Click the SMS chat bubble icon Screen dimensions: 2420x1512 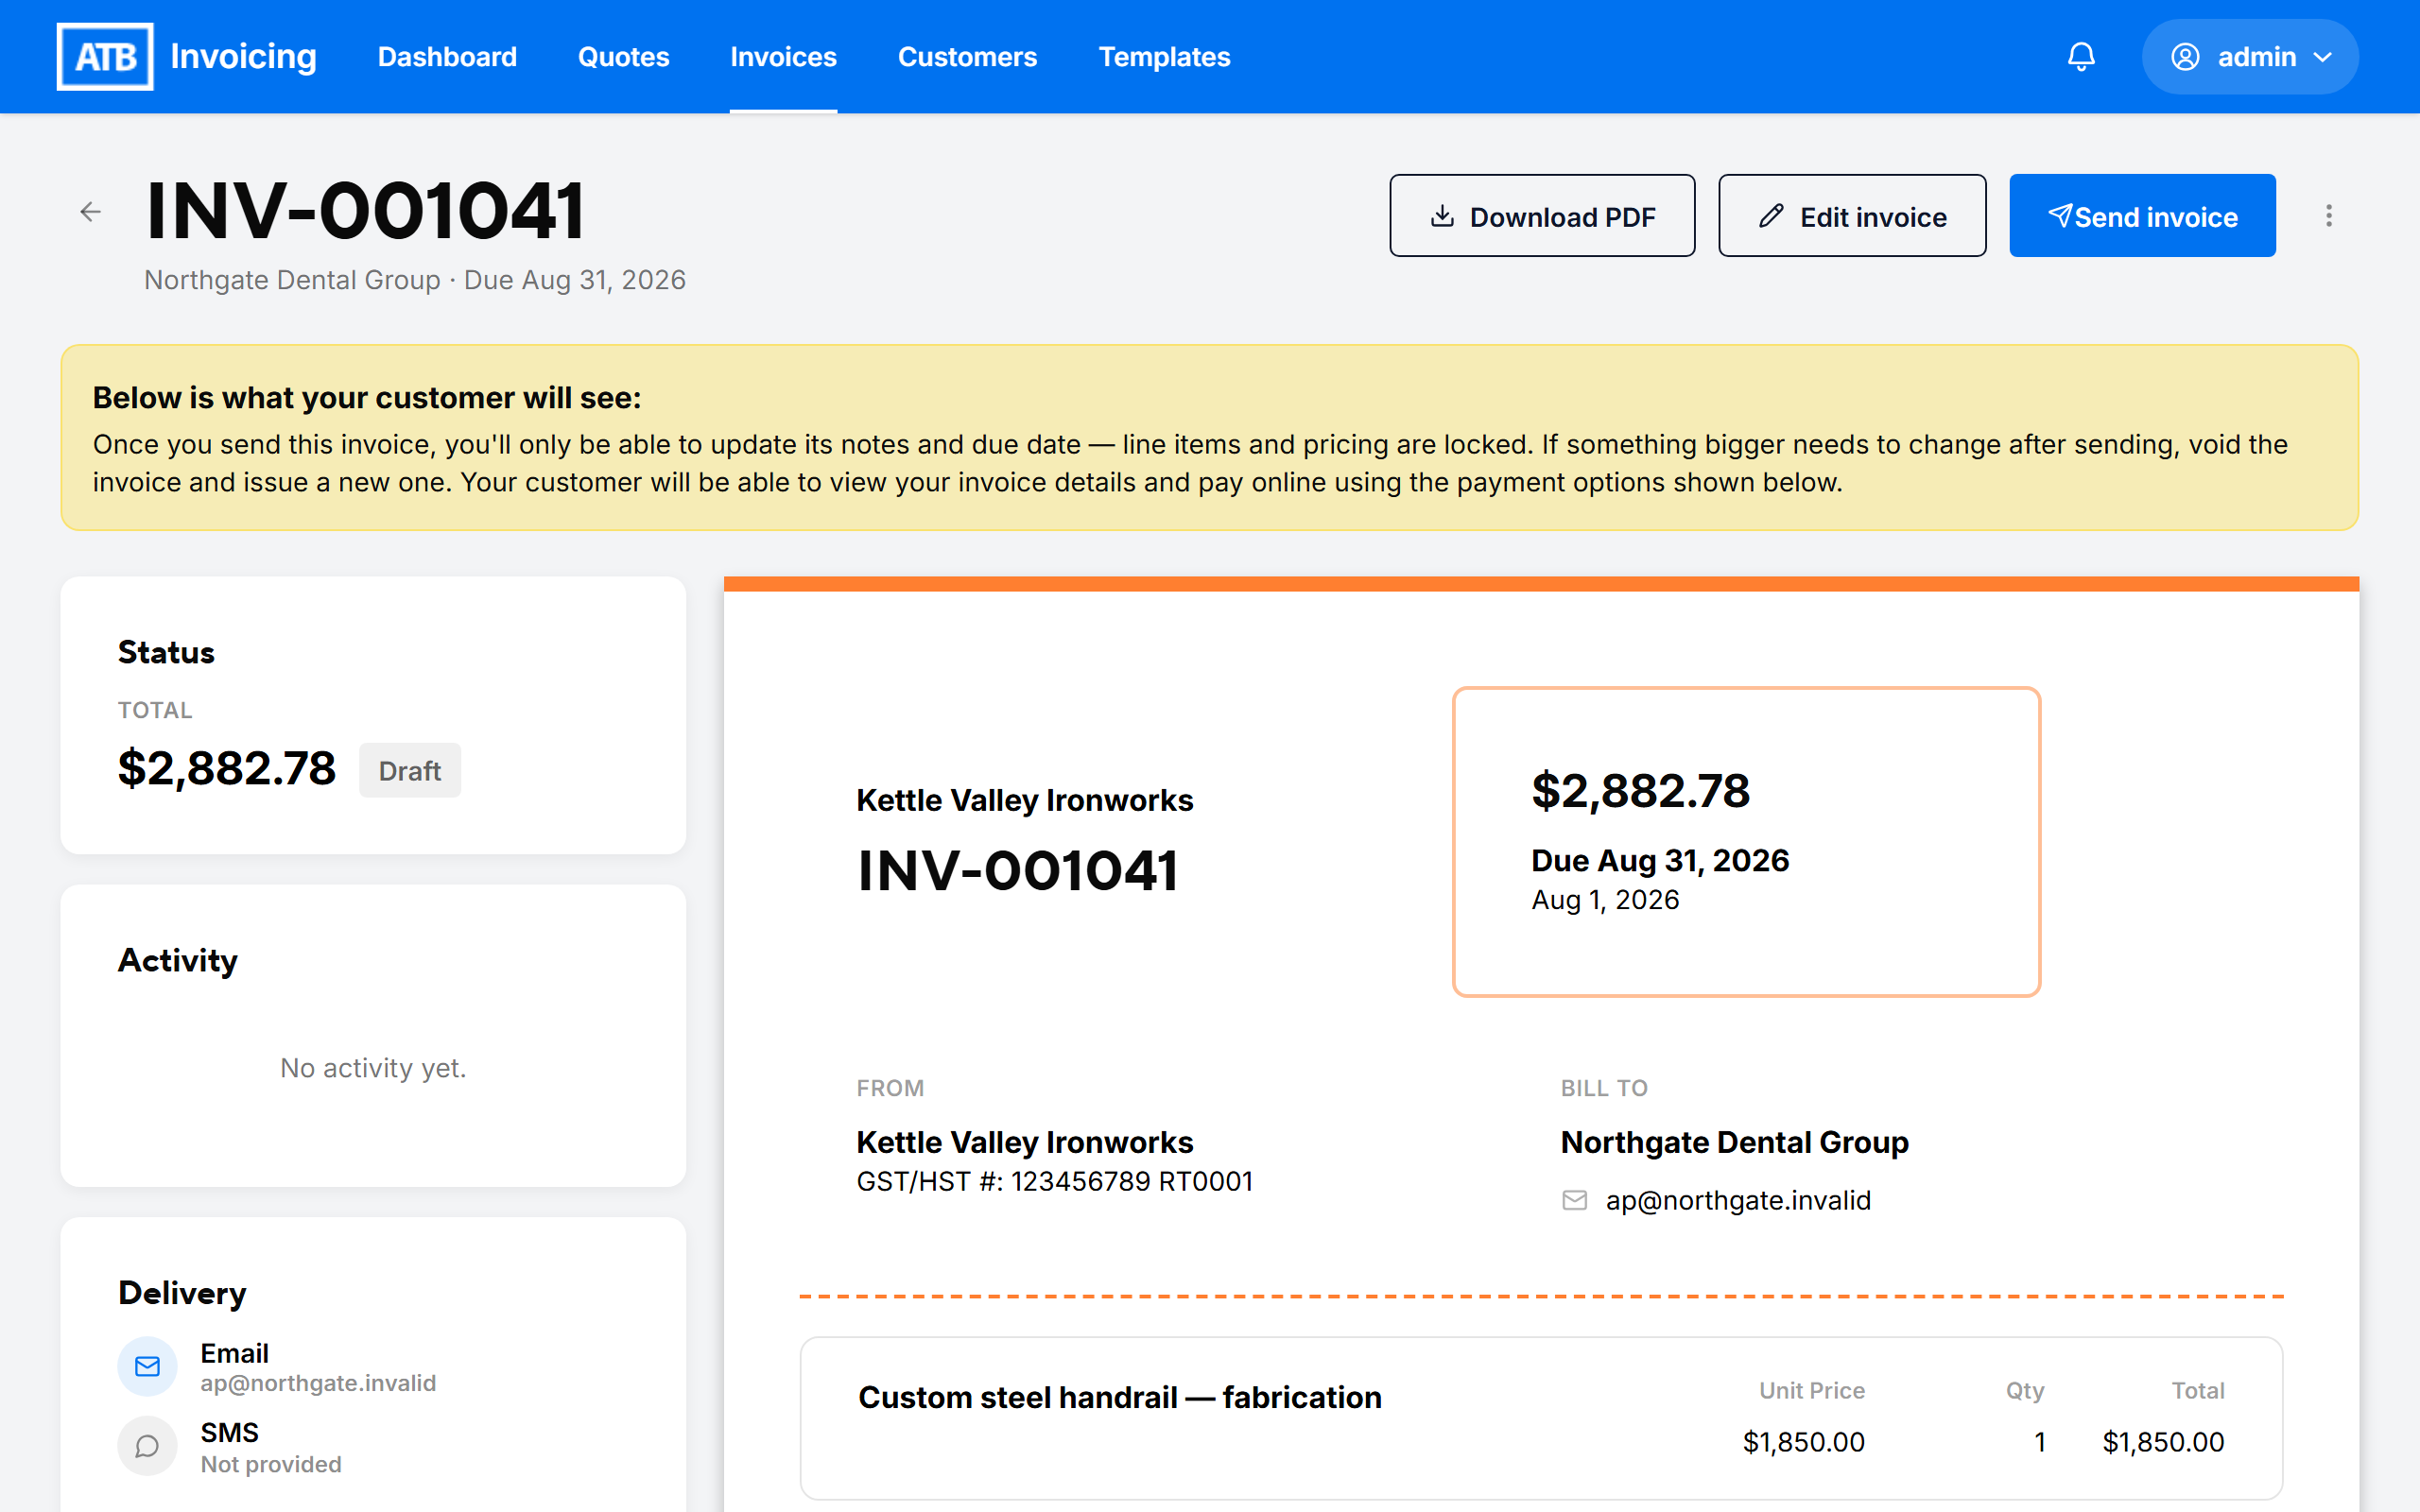click(x=147, y=1446)
